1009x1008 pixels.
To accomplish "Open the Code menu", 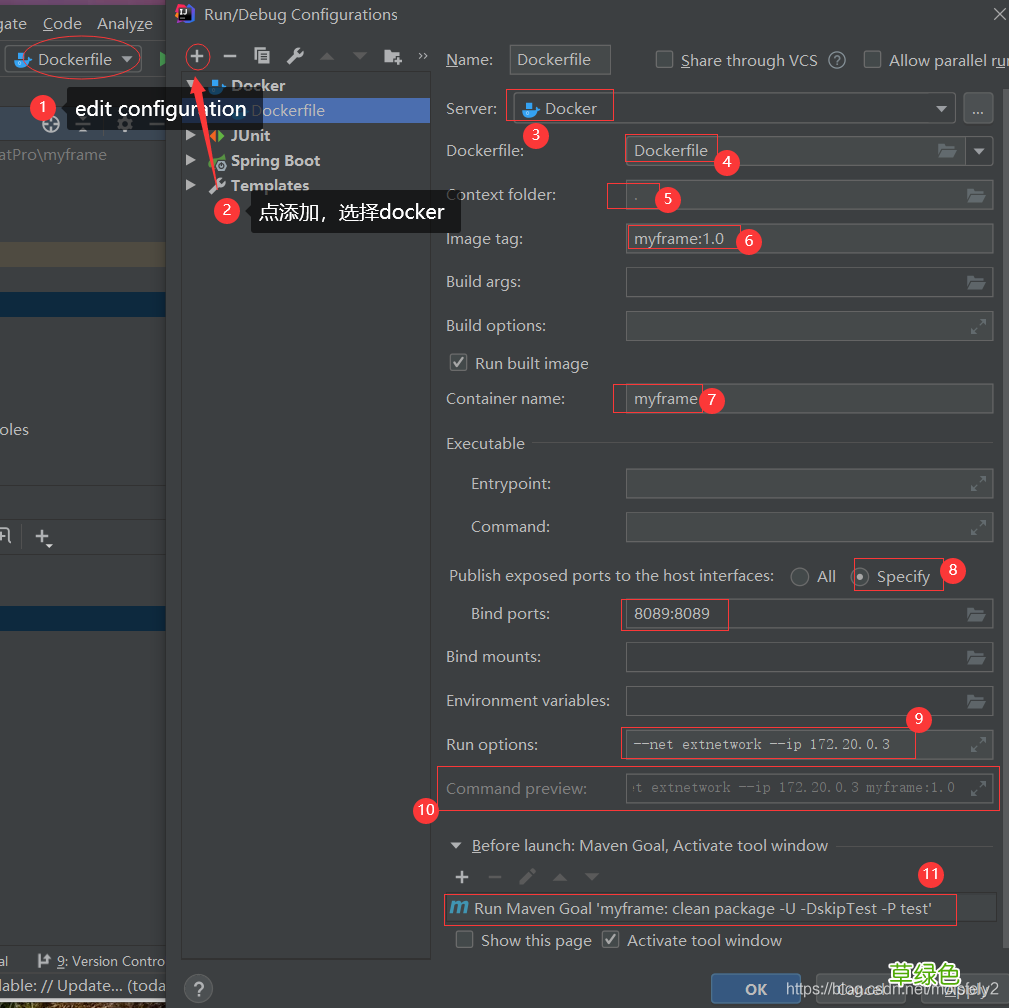I will (x=62, y=24).
